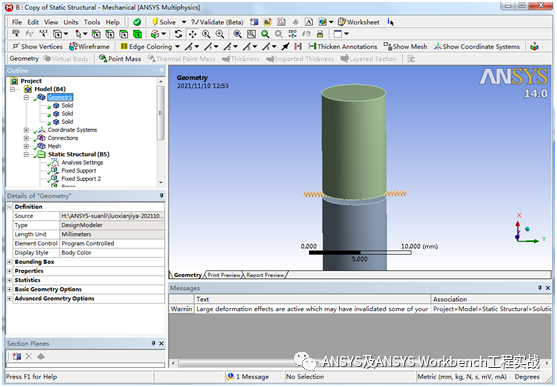
Task: Open the File menu
Action: [17, 22]
